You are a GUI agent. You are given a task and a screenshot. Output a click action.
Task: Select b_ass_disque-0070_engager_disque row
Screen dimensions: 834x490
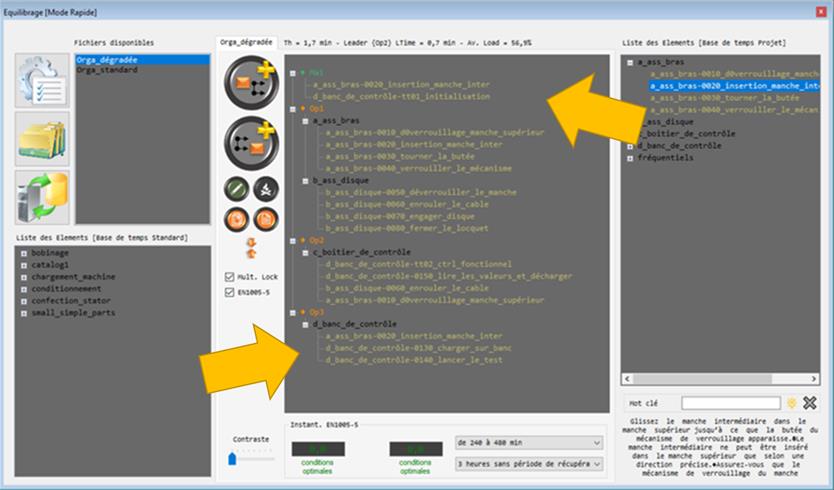pyautogui.click(x=400, y=216)
